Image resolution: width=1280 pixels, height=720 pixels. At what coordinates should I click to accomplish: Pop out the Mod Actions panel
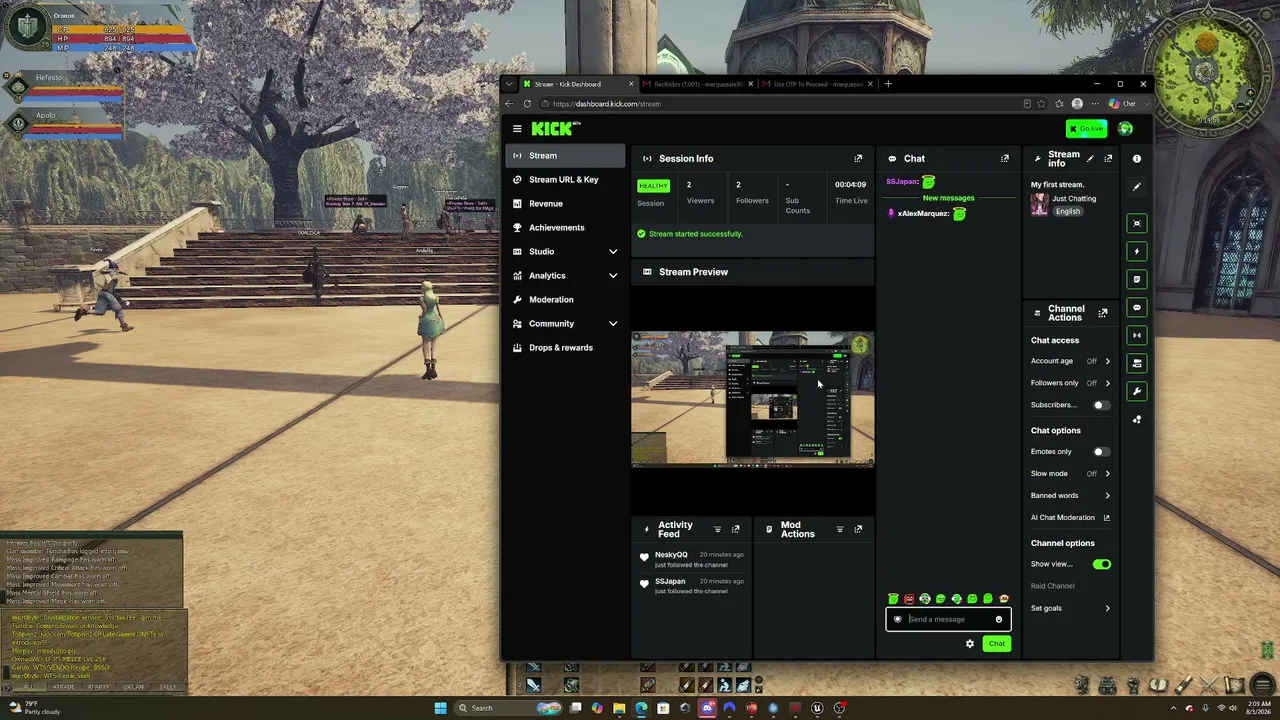(858, 529)
